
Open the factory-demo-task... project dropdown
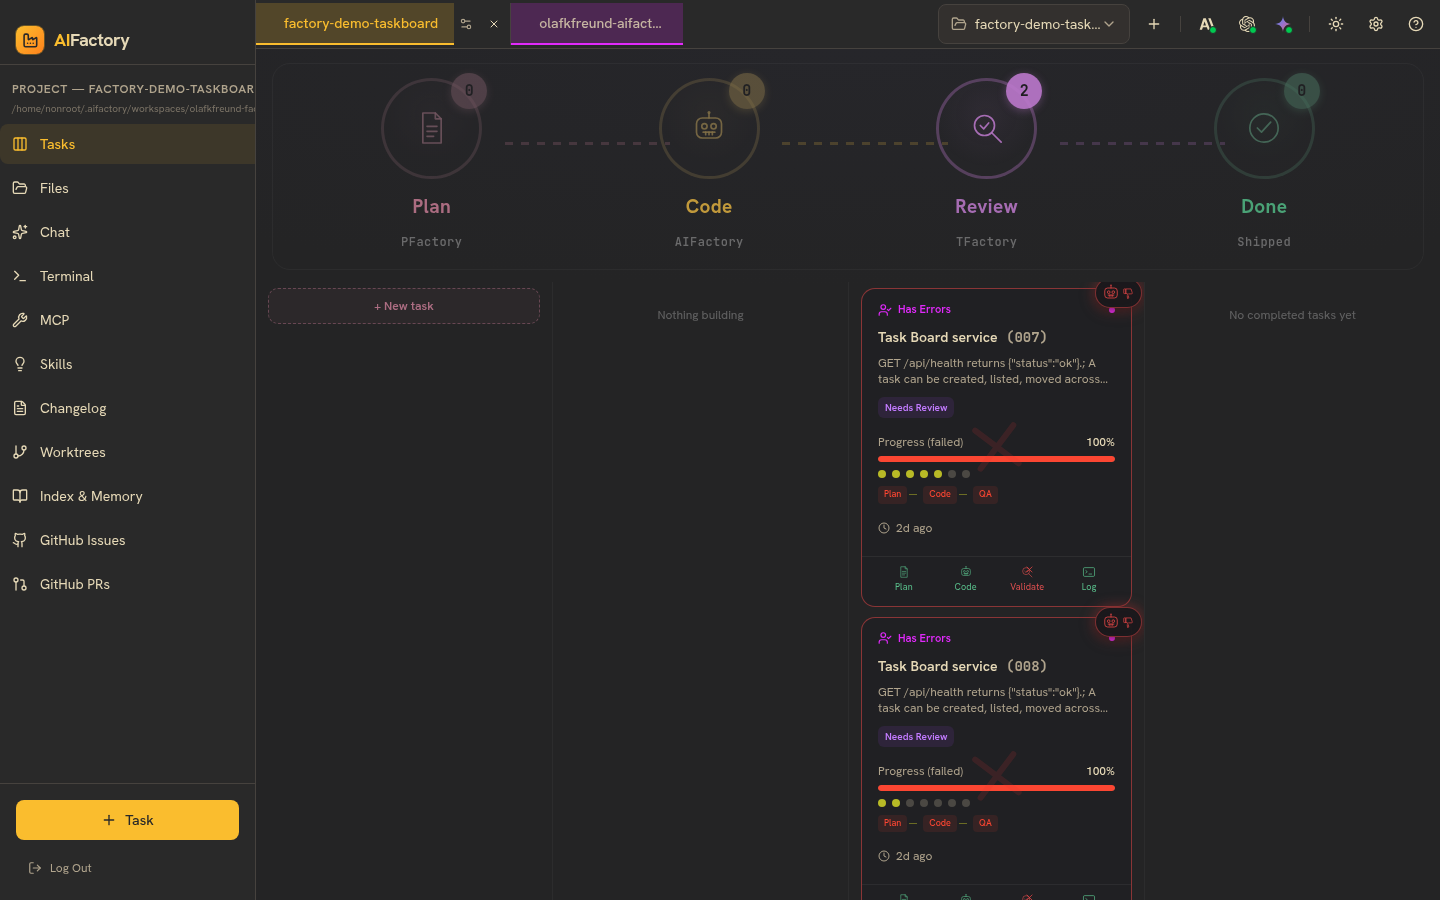(1034, 24)
